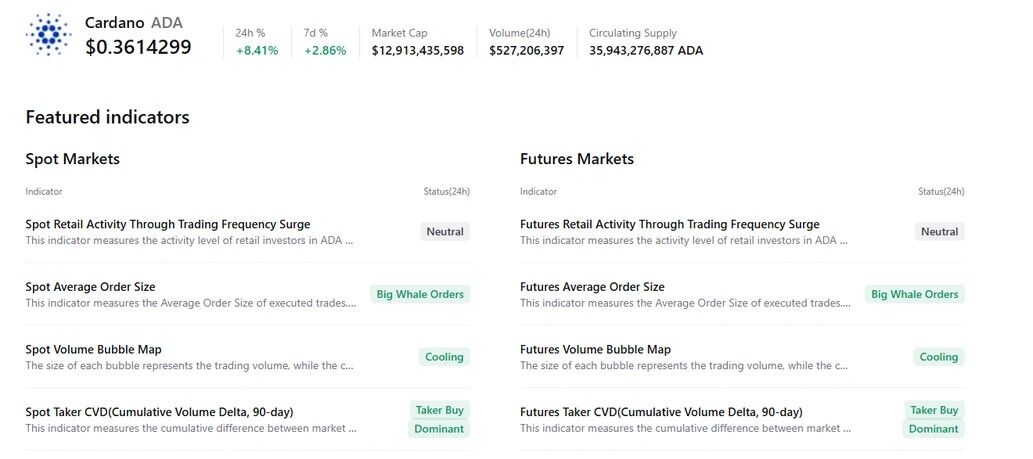Open the Futures Taker CVD indicator

tap(661, 412)
